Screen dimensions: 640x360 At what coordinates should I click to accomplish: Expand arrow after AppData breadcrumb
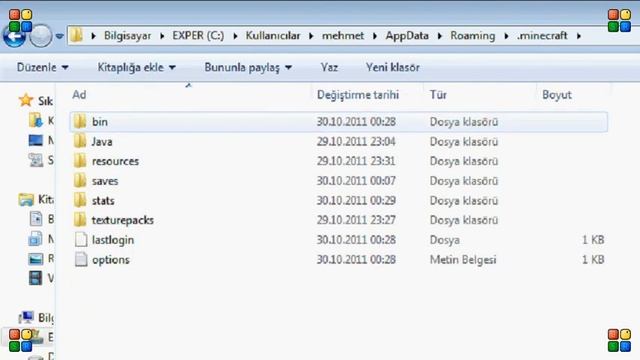[x=440, y=36]
